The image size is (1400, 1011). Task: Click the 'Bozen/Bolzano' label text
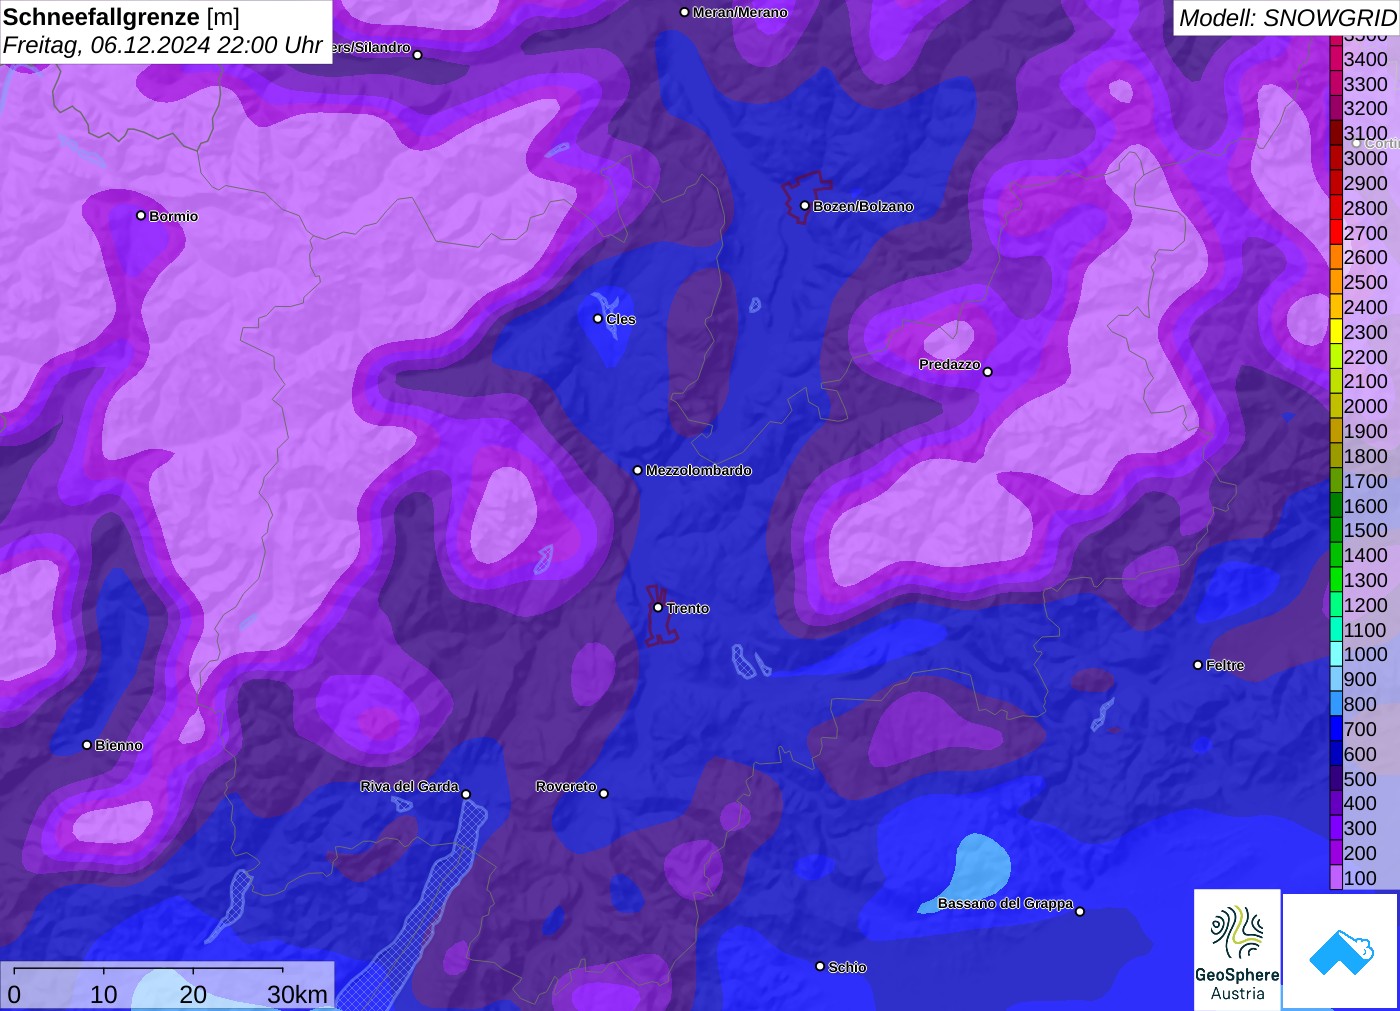pyautogui.click(x=863, y=206)
